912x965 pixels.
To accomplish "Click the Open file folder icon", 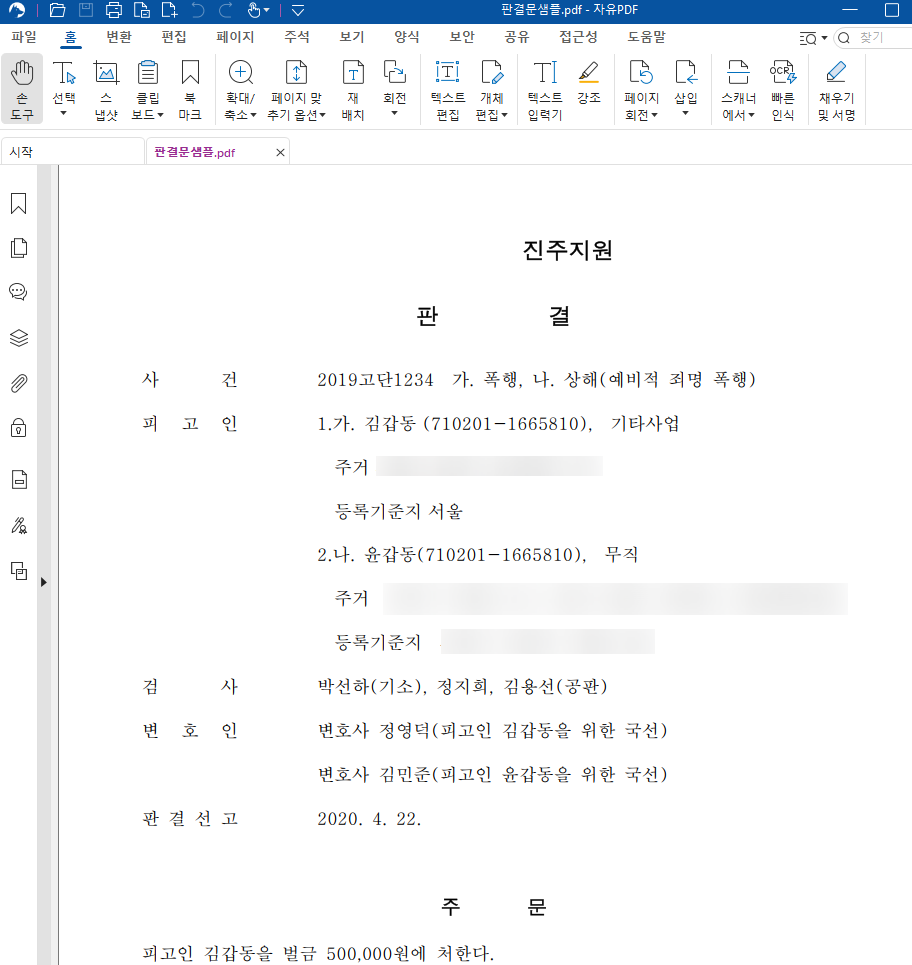I will [x=57, y=10].
